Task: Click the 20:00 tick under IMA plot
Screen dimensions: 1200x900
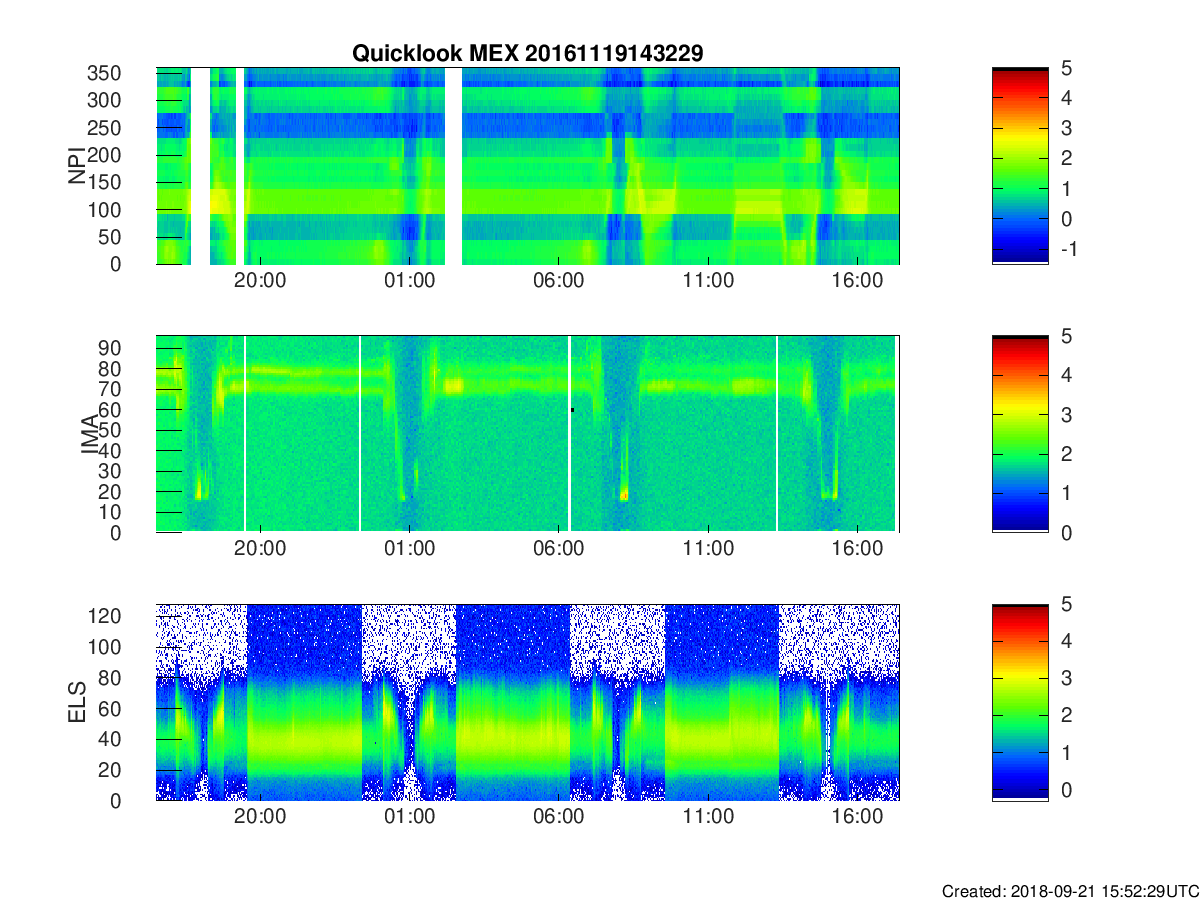Action: pos(260,549)
